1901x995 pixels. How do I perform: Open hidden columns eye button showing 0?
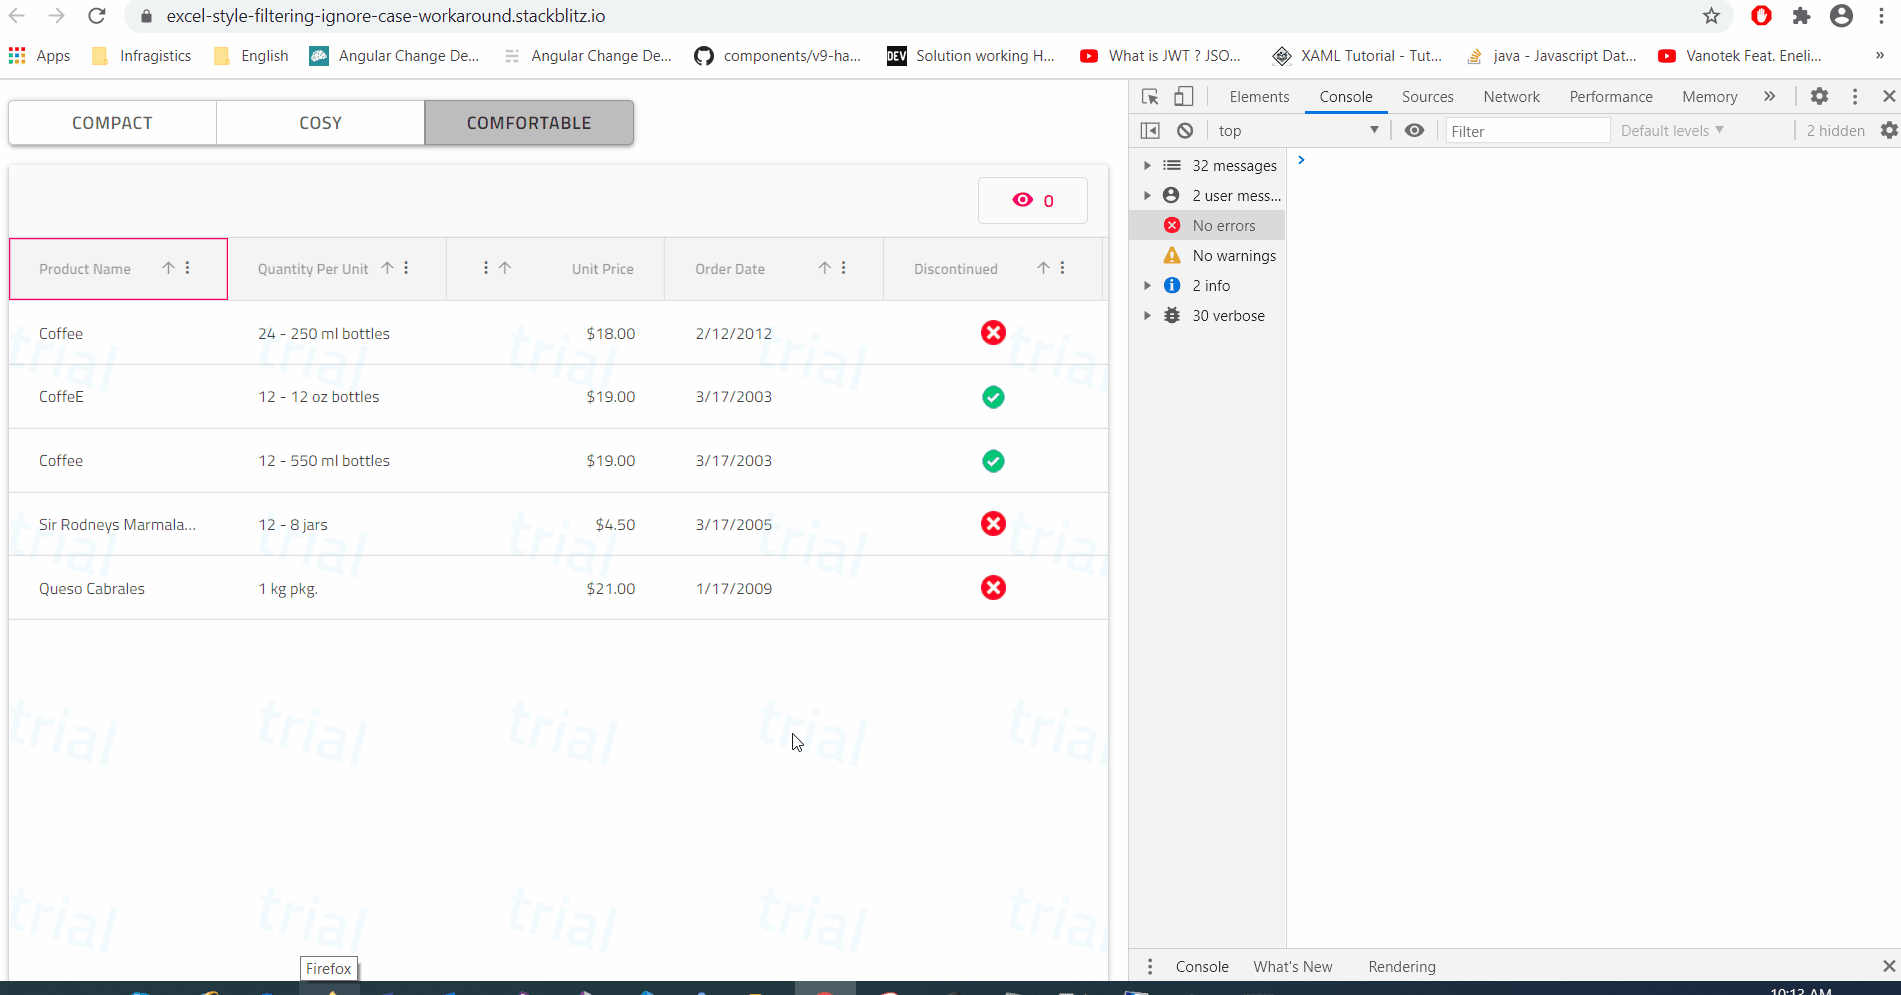tap(1033, 200)
